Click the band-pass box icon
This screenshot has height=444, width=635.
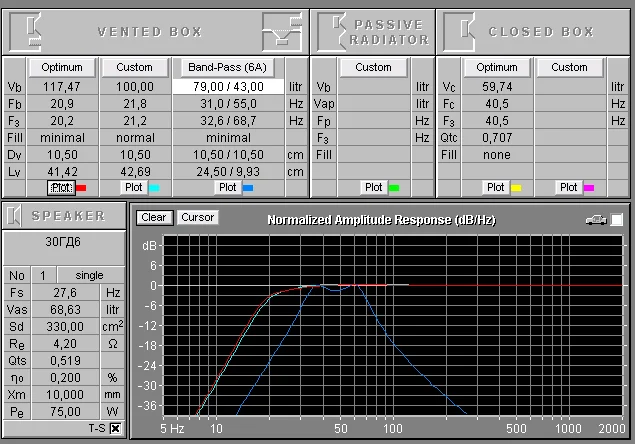click(281, 31)
